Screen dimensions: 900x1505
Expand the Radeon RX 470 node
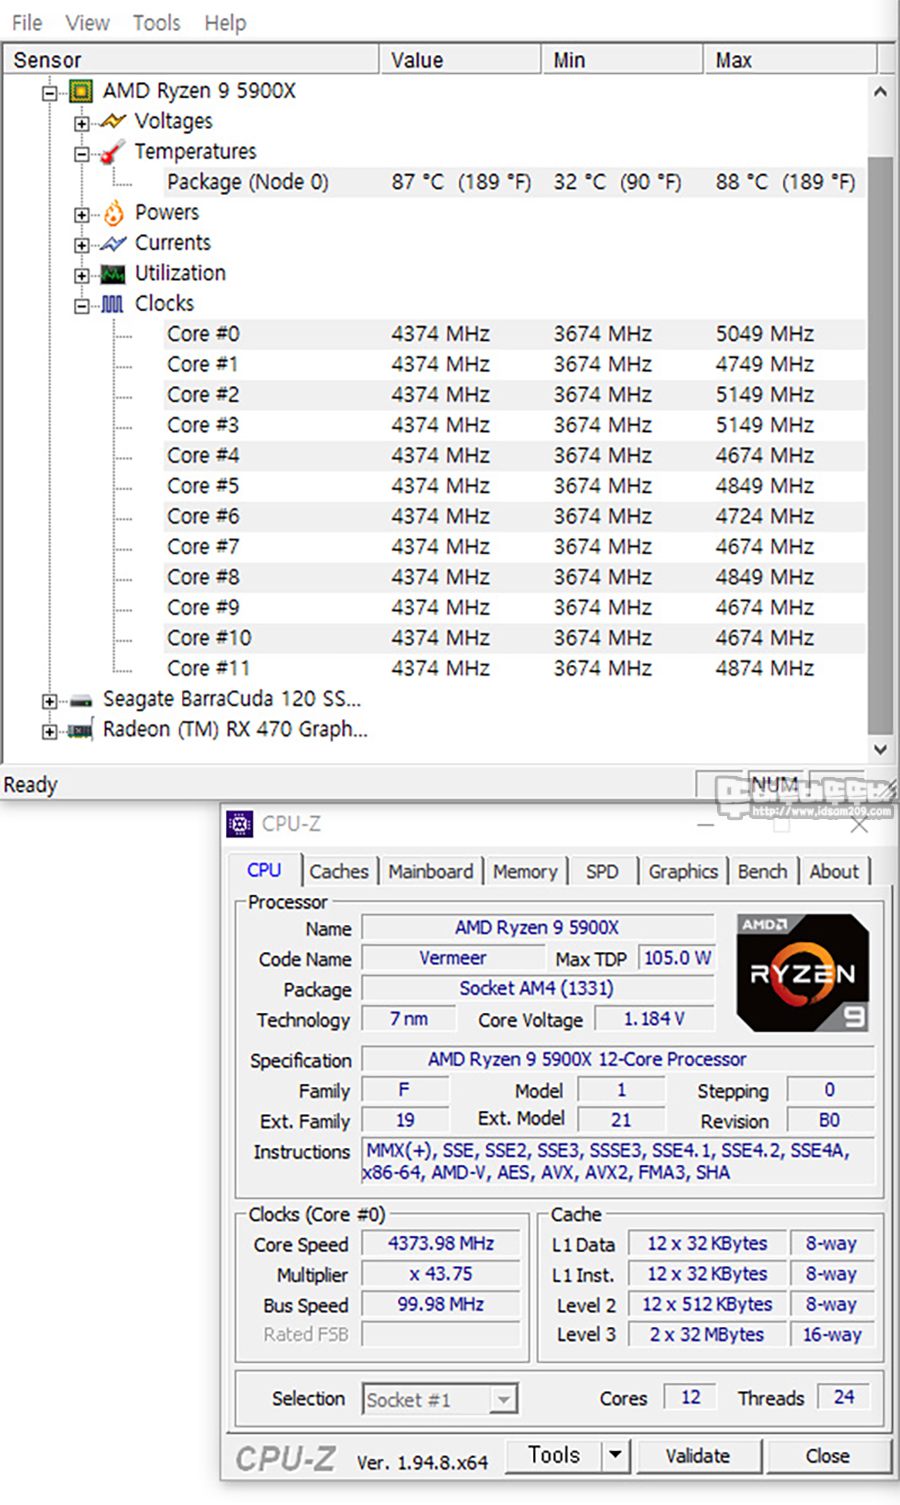[x=49, y=732]
